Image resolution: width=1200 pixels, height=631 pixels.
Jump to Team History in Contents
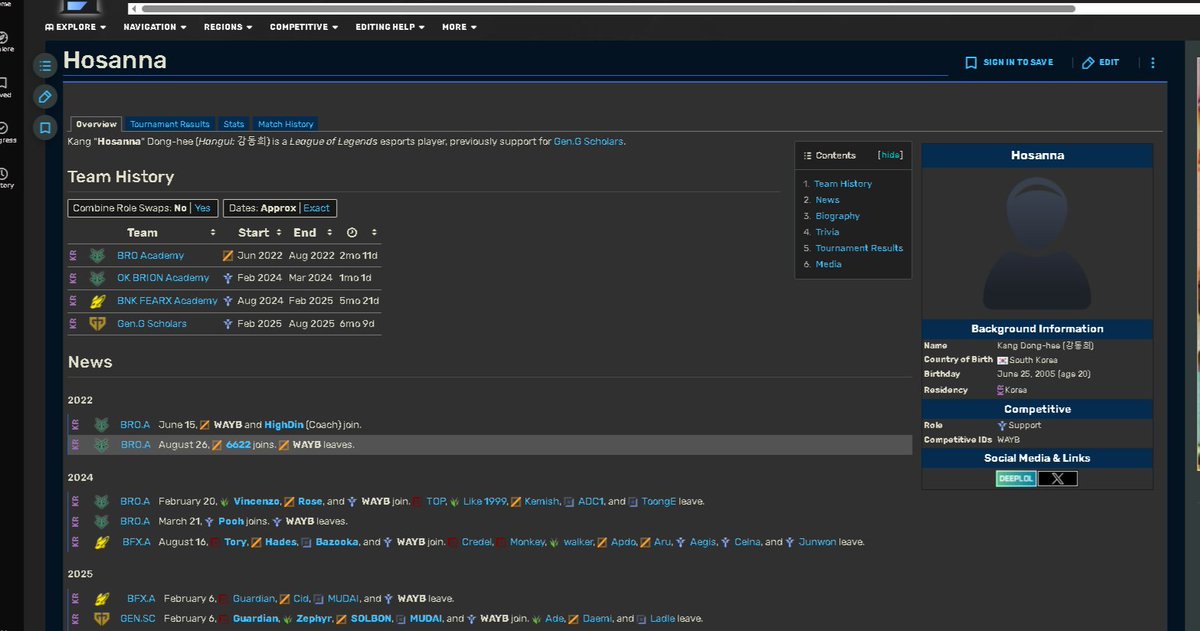(843, 184)
